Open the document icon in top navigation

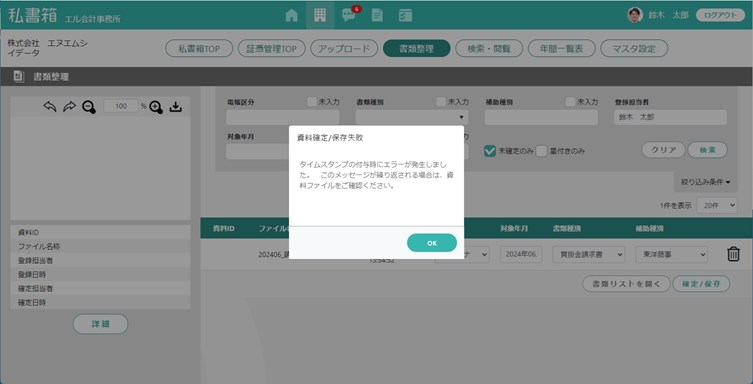click(377, 15)
